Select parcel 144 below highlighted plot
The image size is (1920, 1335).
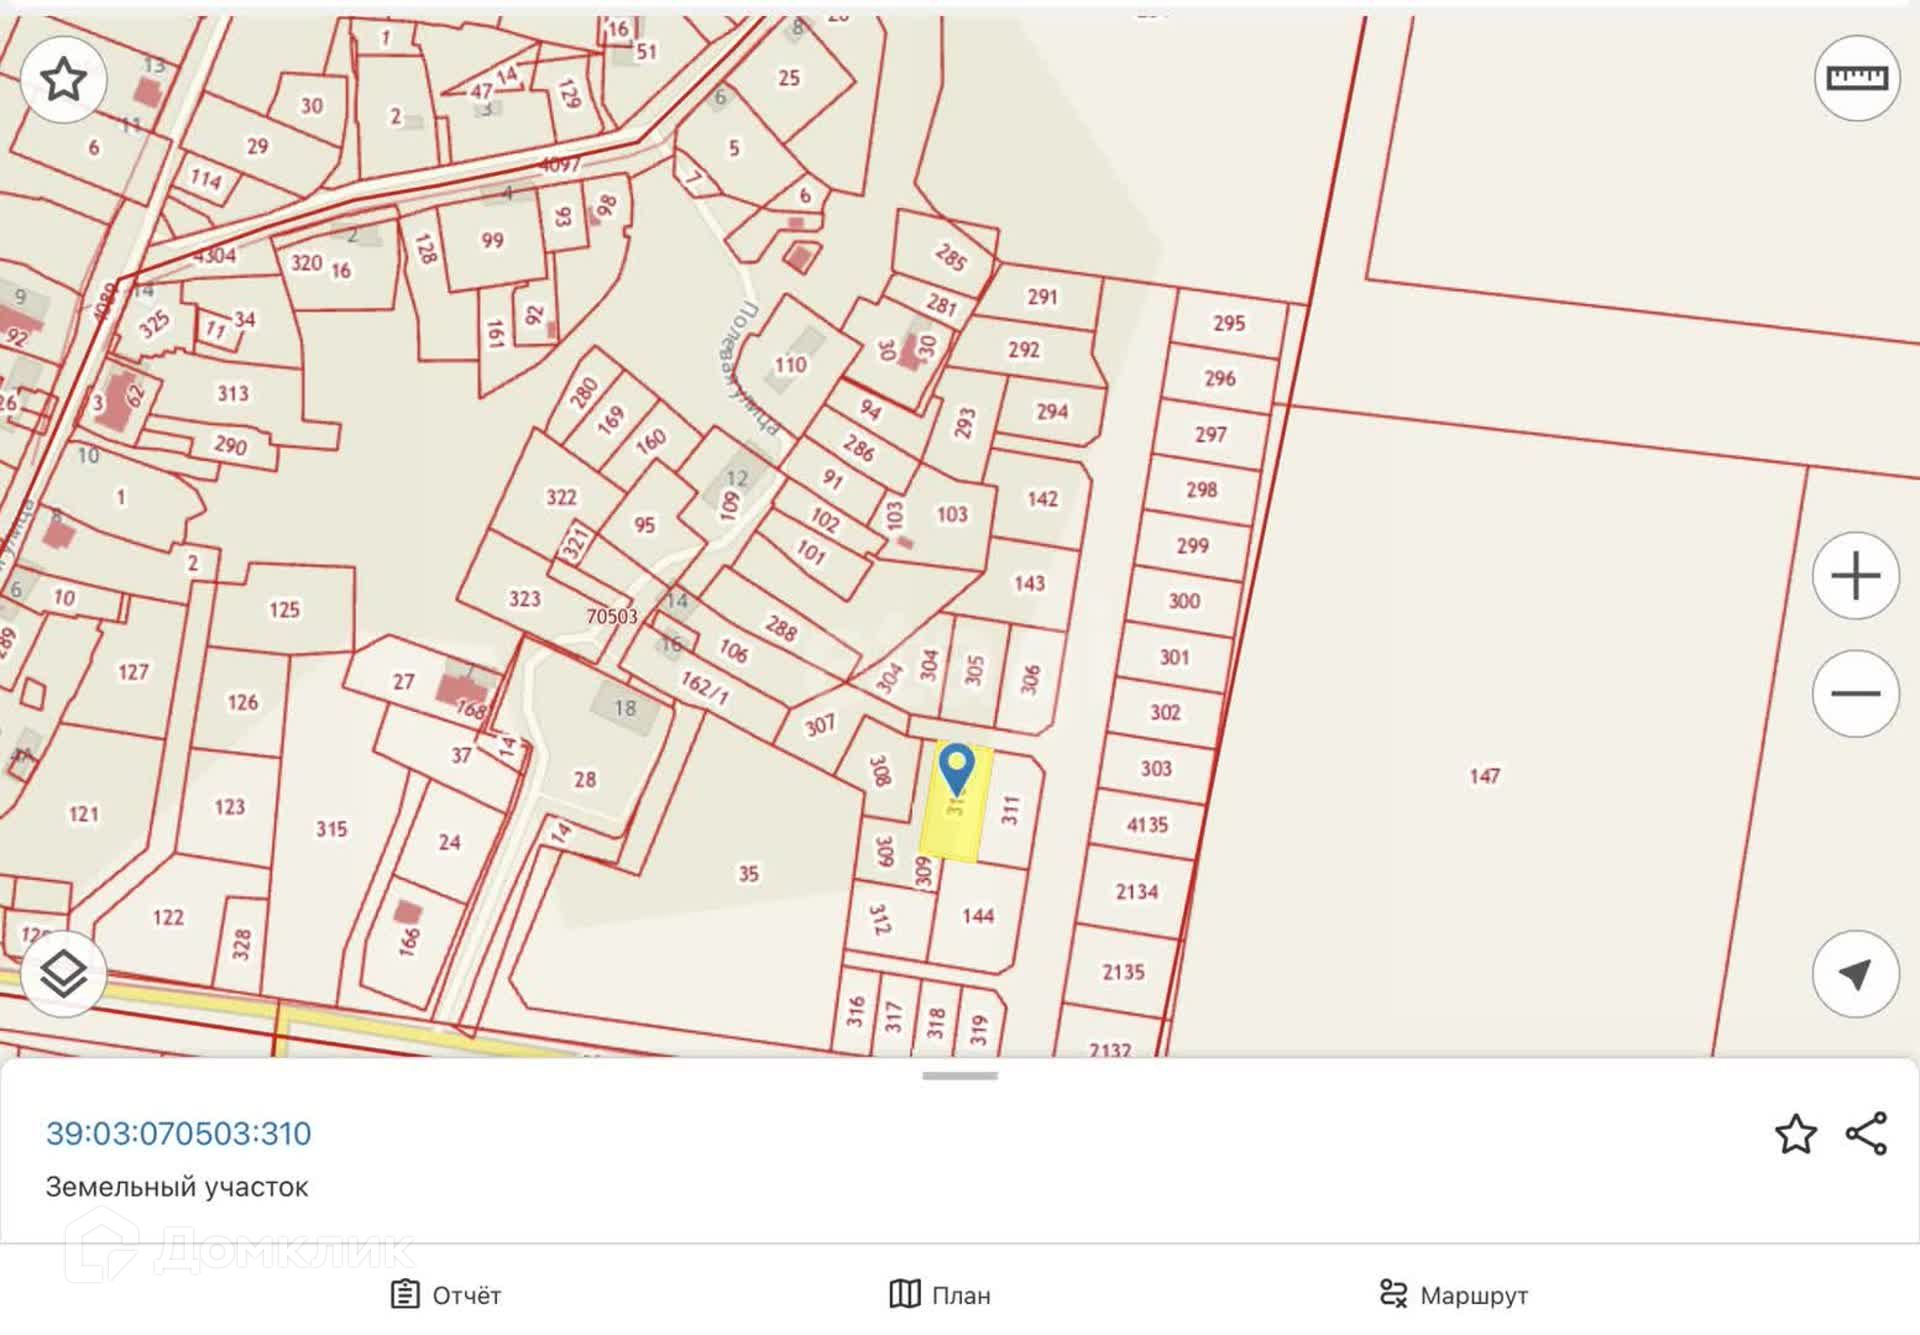pos(977,916)
